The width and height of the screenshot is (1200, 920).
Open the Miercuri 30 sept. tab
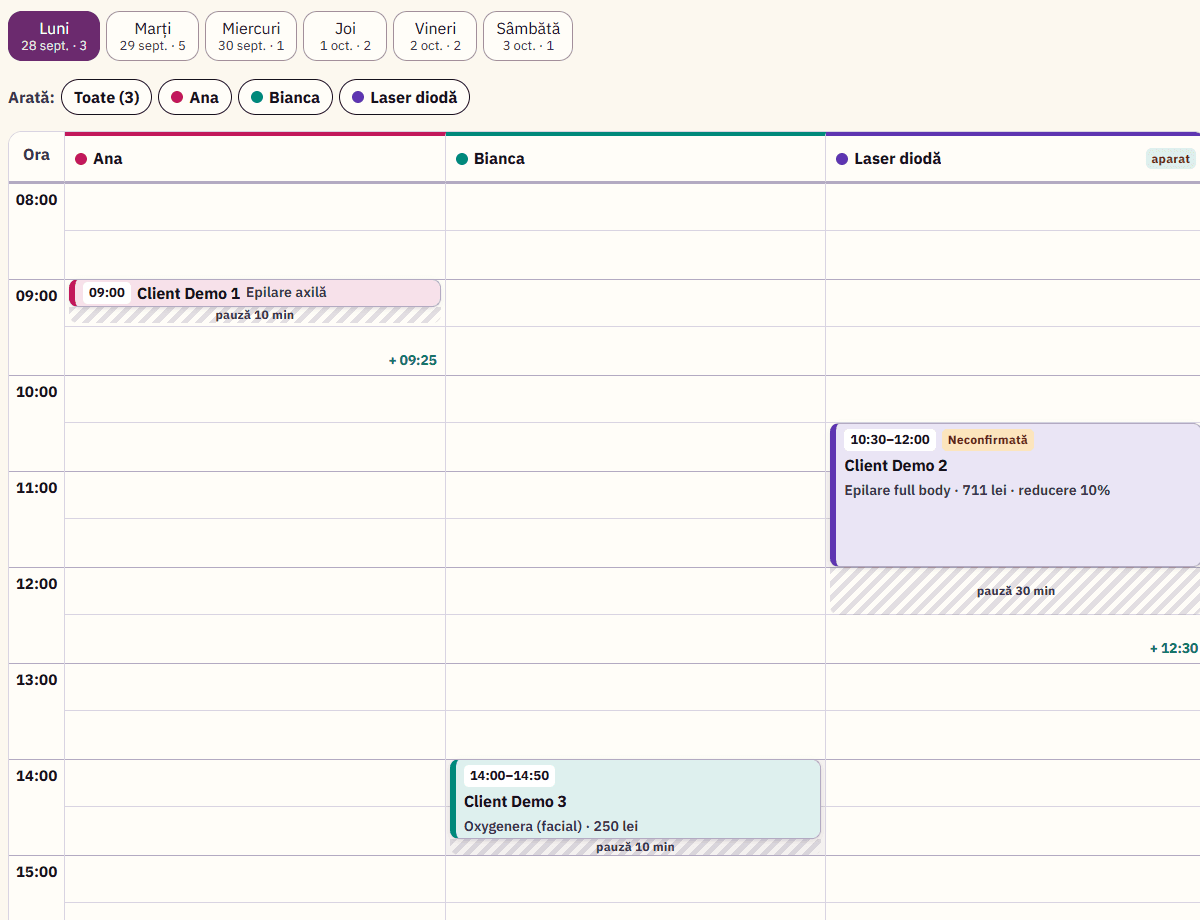(x=251, y=36)
